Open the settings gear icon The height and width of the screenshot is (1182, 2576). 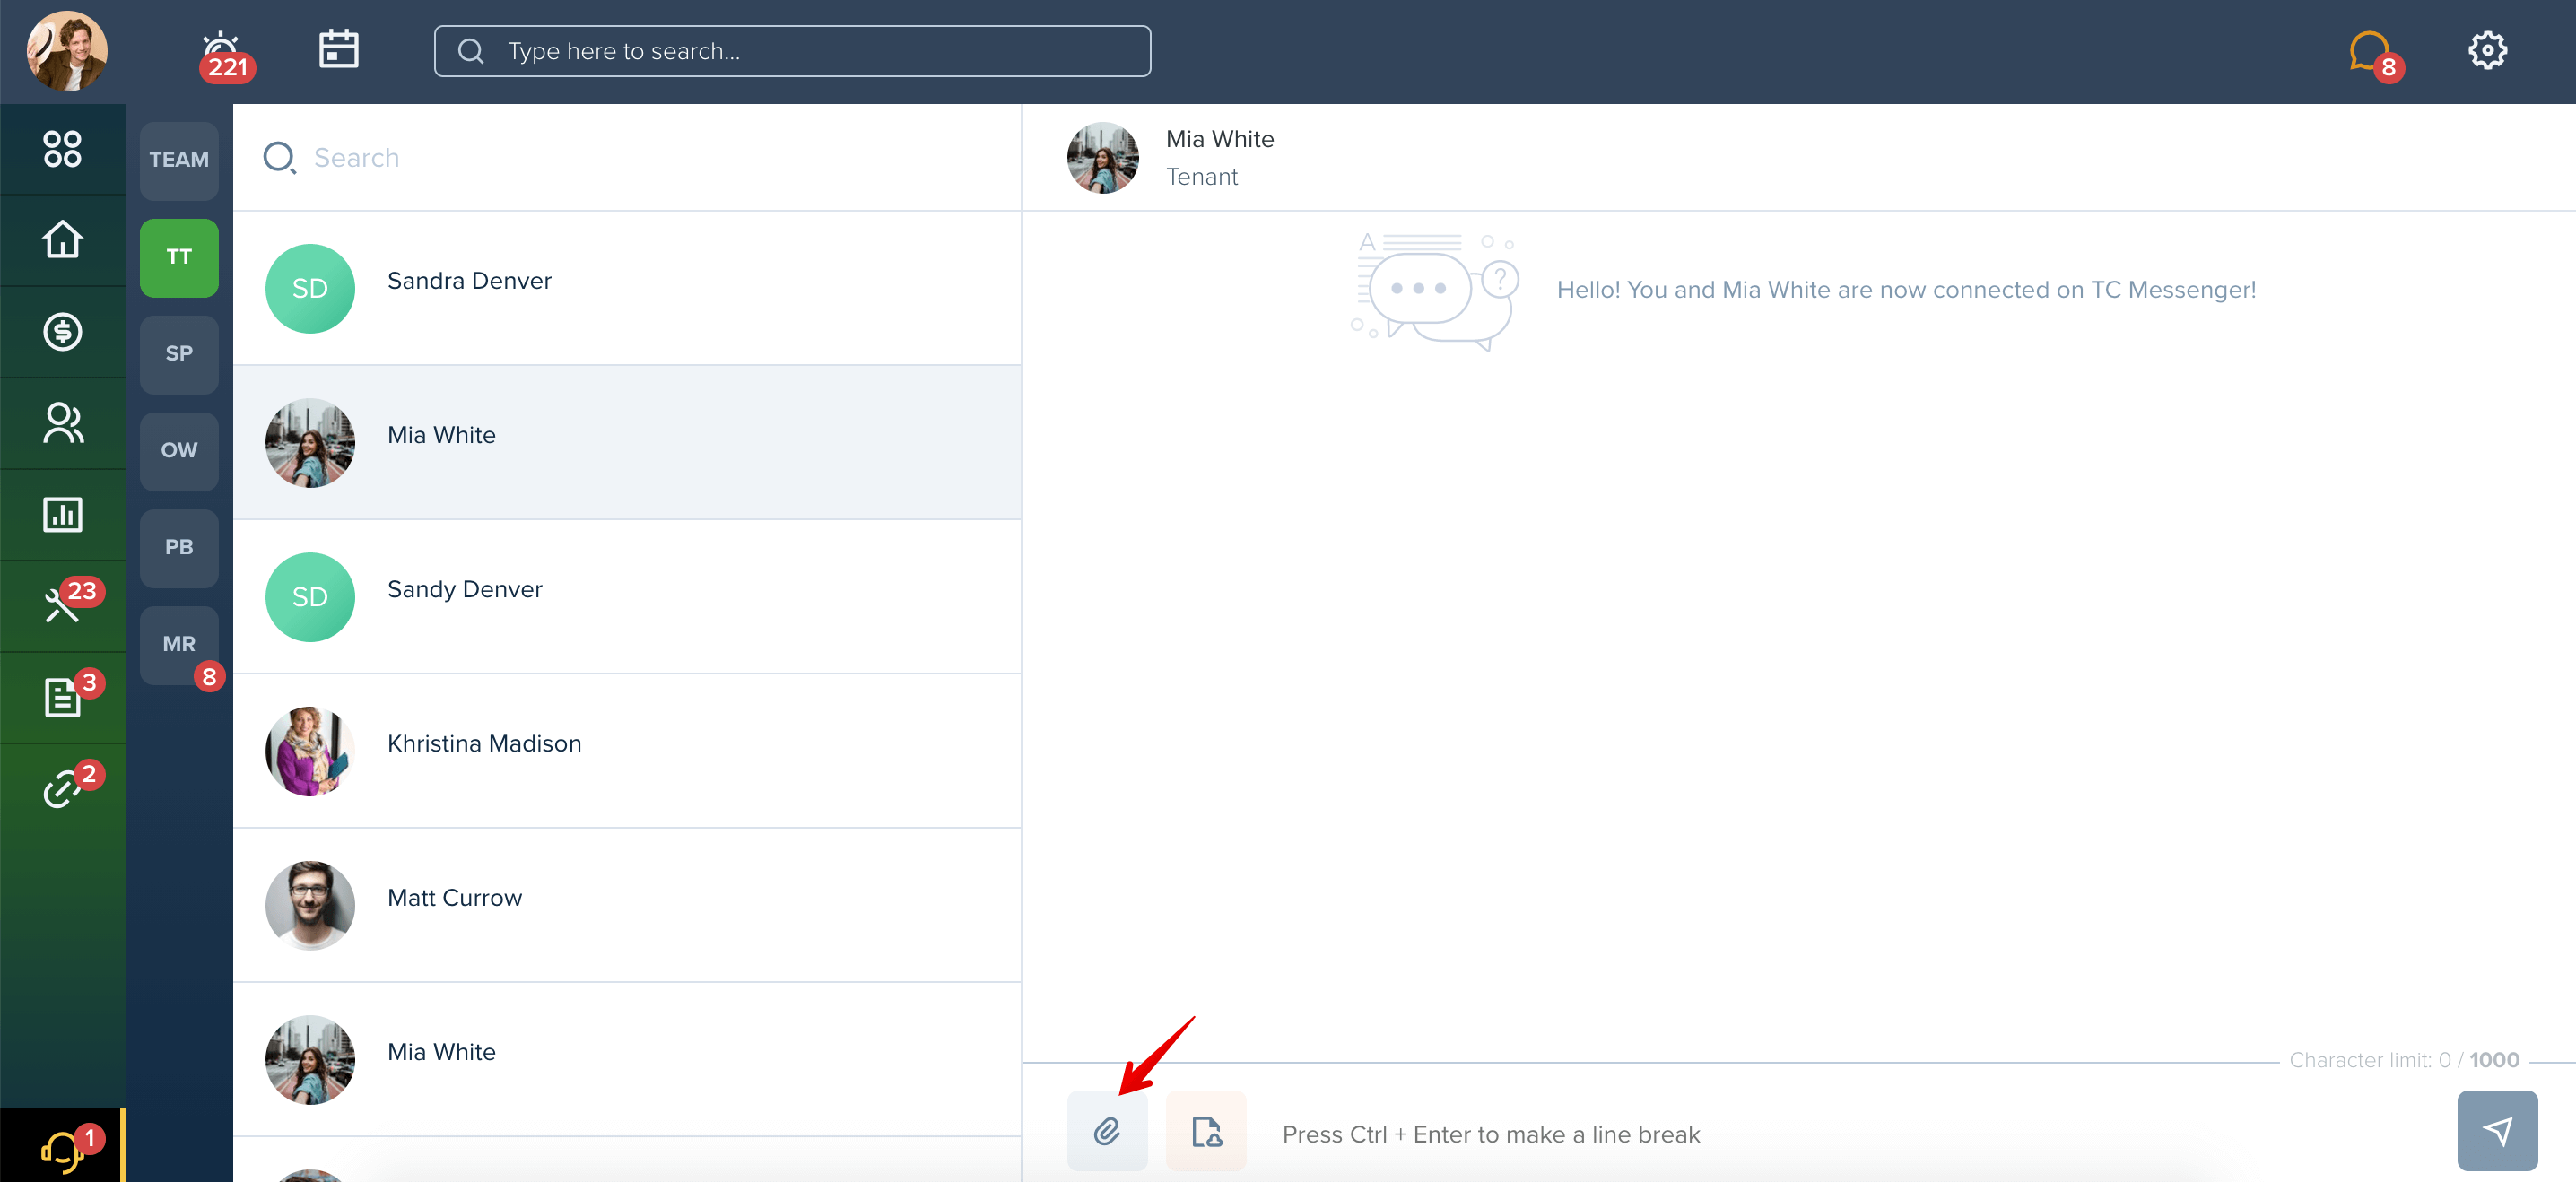[2487, 50]
